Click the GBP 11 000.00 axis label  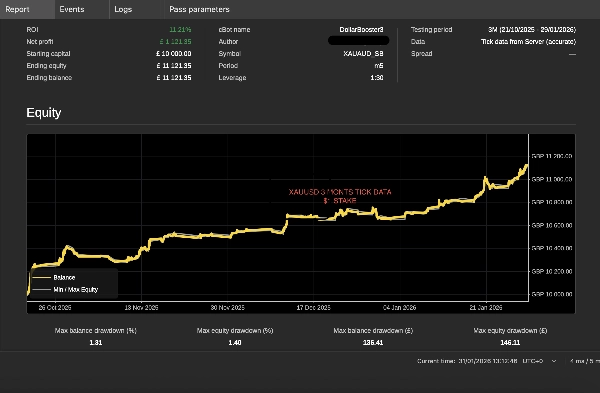click(x=552, y=179)
